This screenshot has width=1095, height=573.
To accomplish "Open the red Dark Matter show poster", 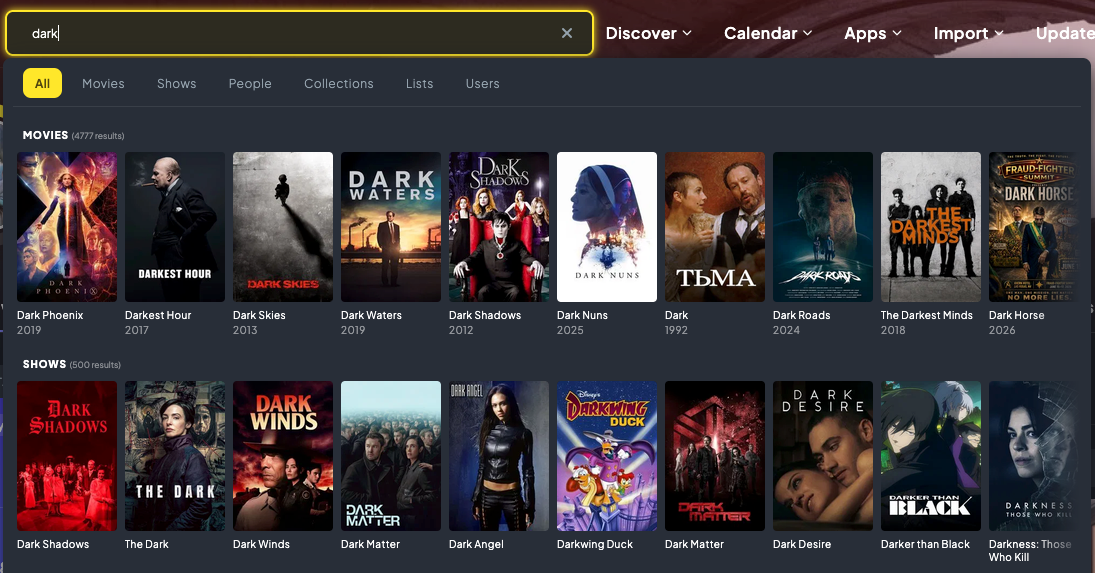I will click(x=715, y=456).
